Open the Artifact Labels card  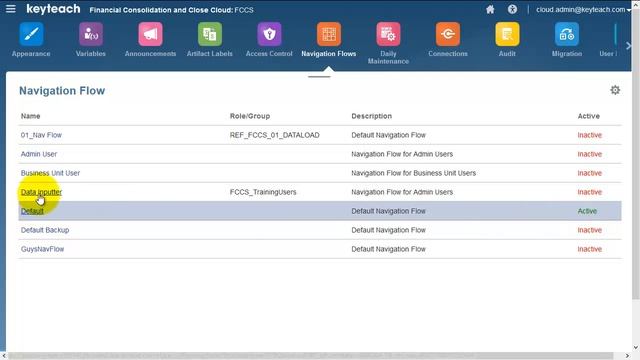210,40
